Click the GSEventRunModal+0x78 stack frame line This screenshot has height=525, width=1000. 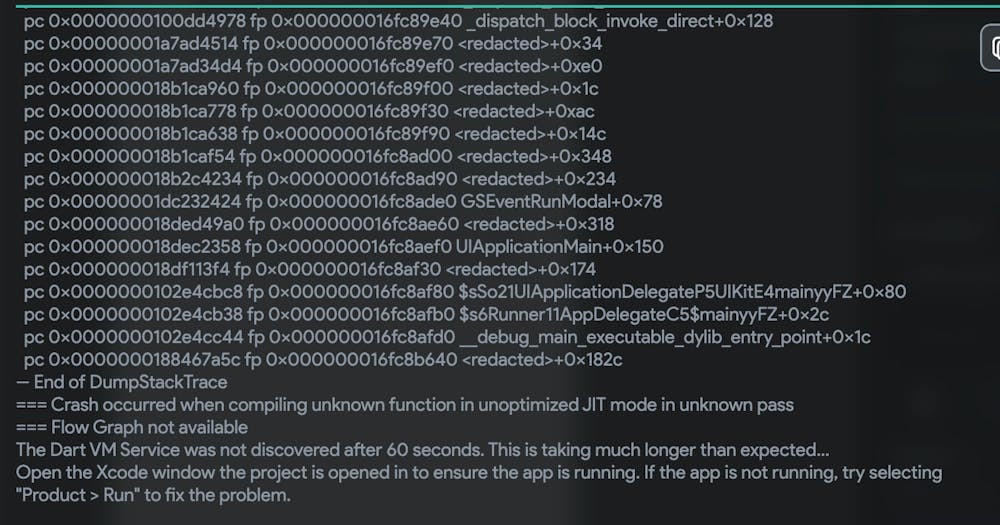(343, 202)
